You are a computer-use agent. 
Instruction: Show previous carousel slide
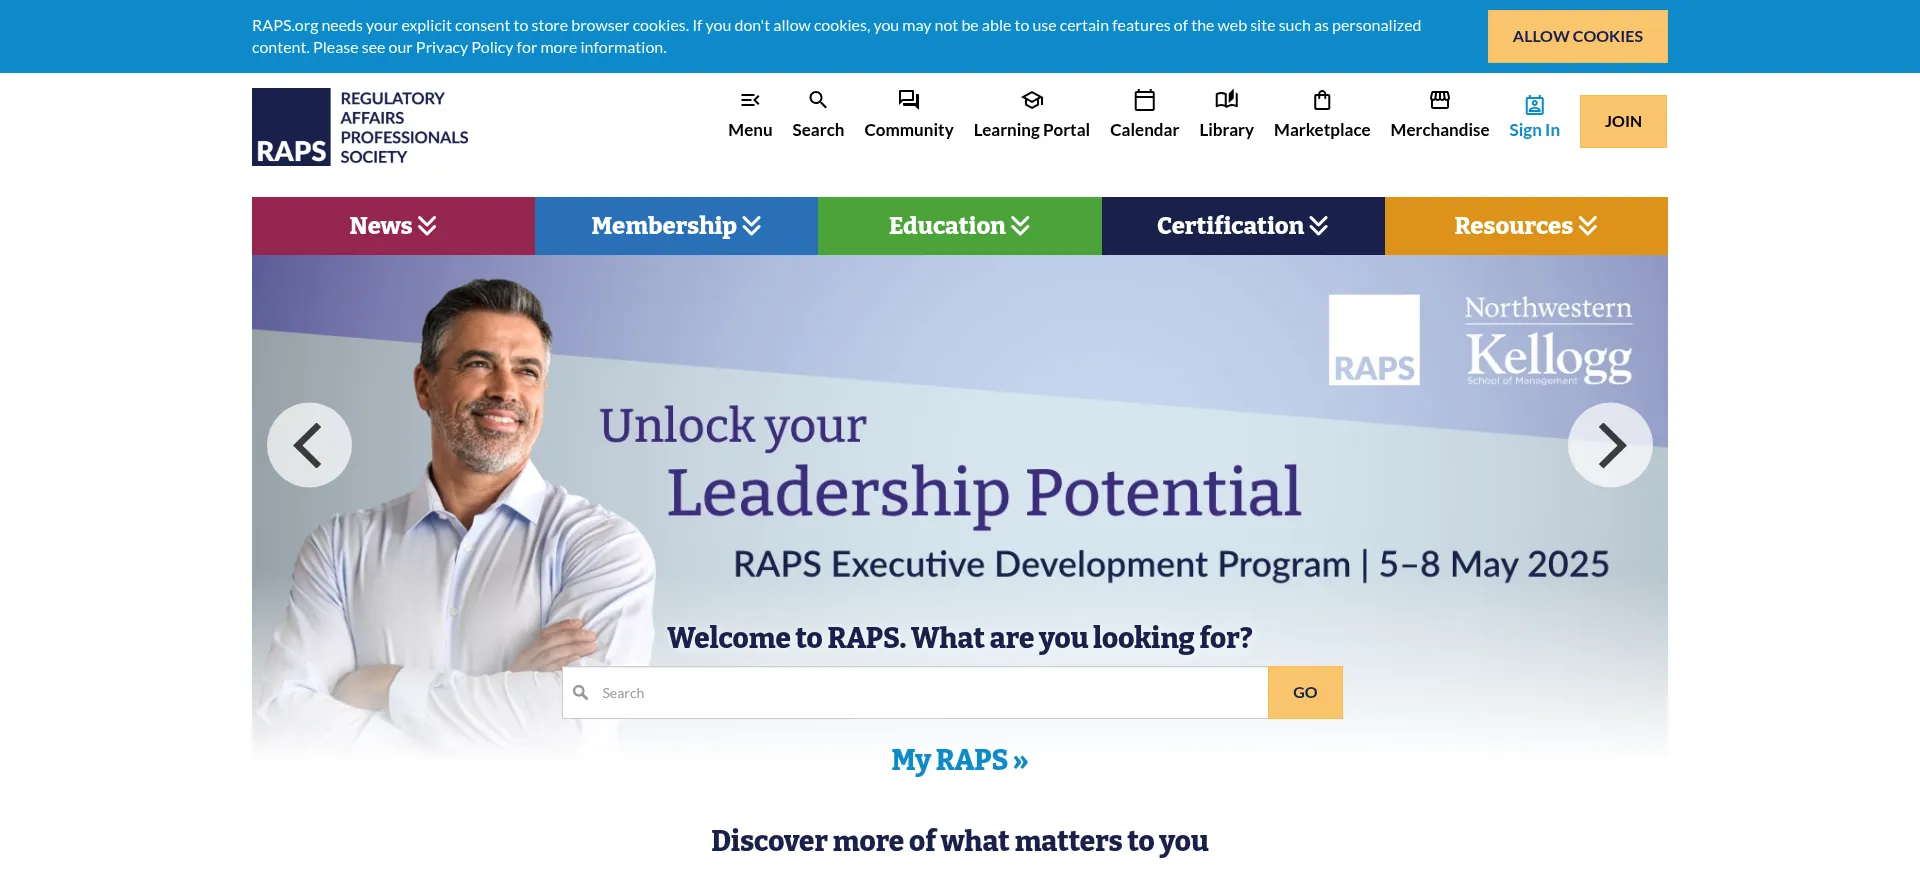(x=309, y=445)
